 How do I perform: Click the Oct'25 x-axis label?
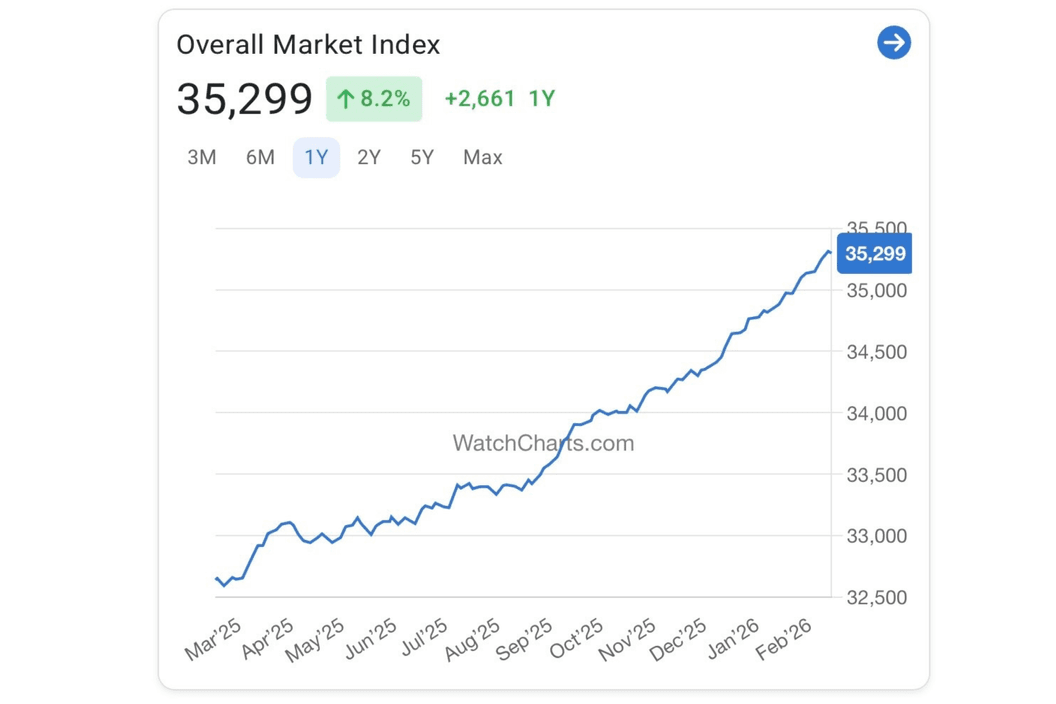pyautogui.click(x=577, y=639)
